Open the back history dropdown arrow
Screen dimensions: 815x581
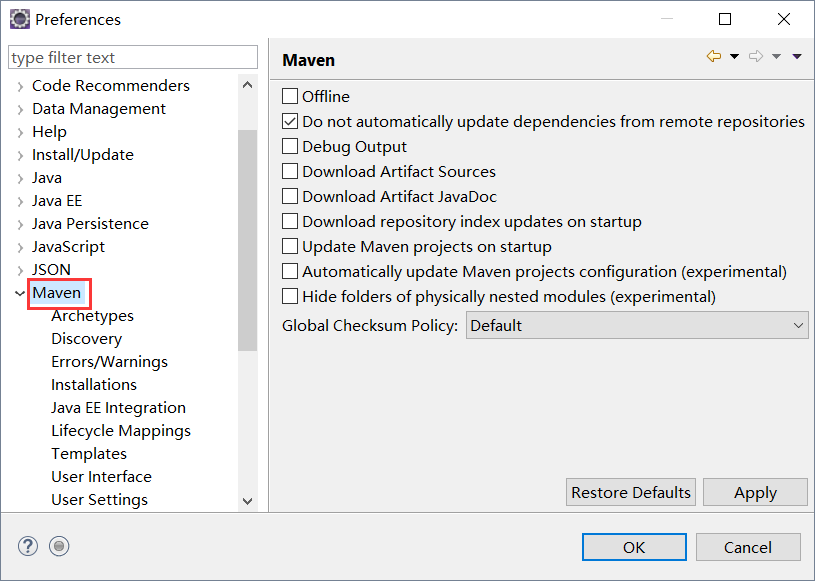(735, 57)
